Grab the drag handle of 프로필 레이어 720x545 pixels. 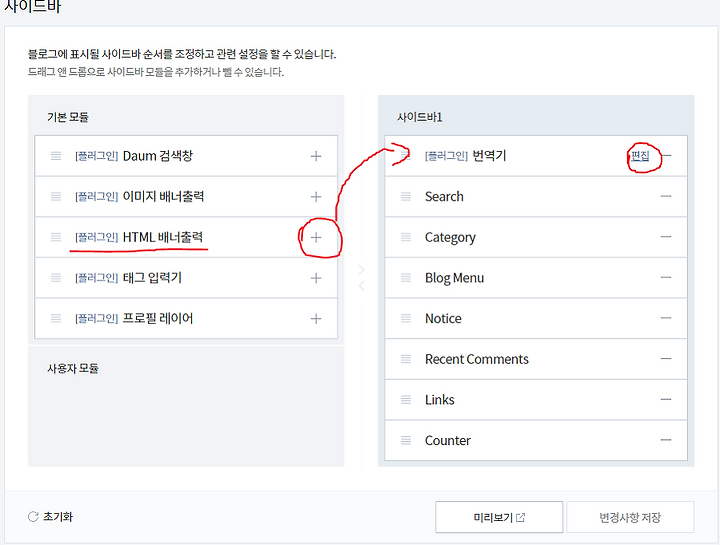tap(56, 319)
